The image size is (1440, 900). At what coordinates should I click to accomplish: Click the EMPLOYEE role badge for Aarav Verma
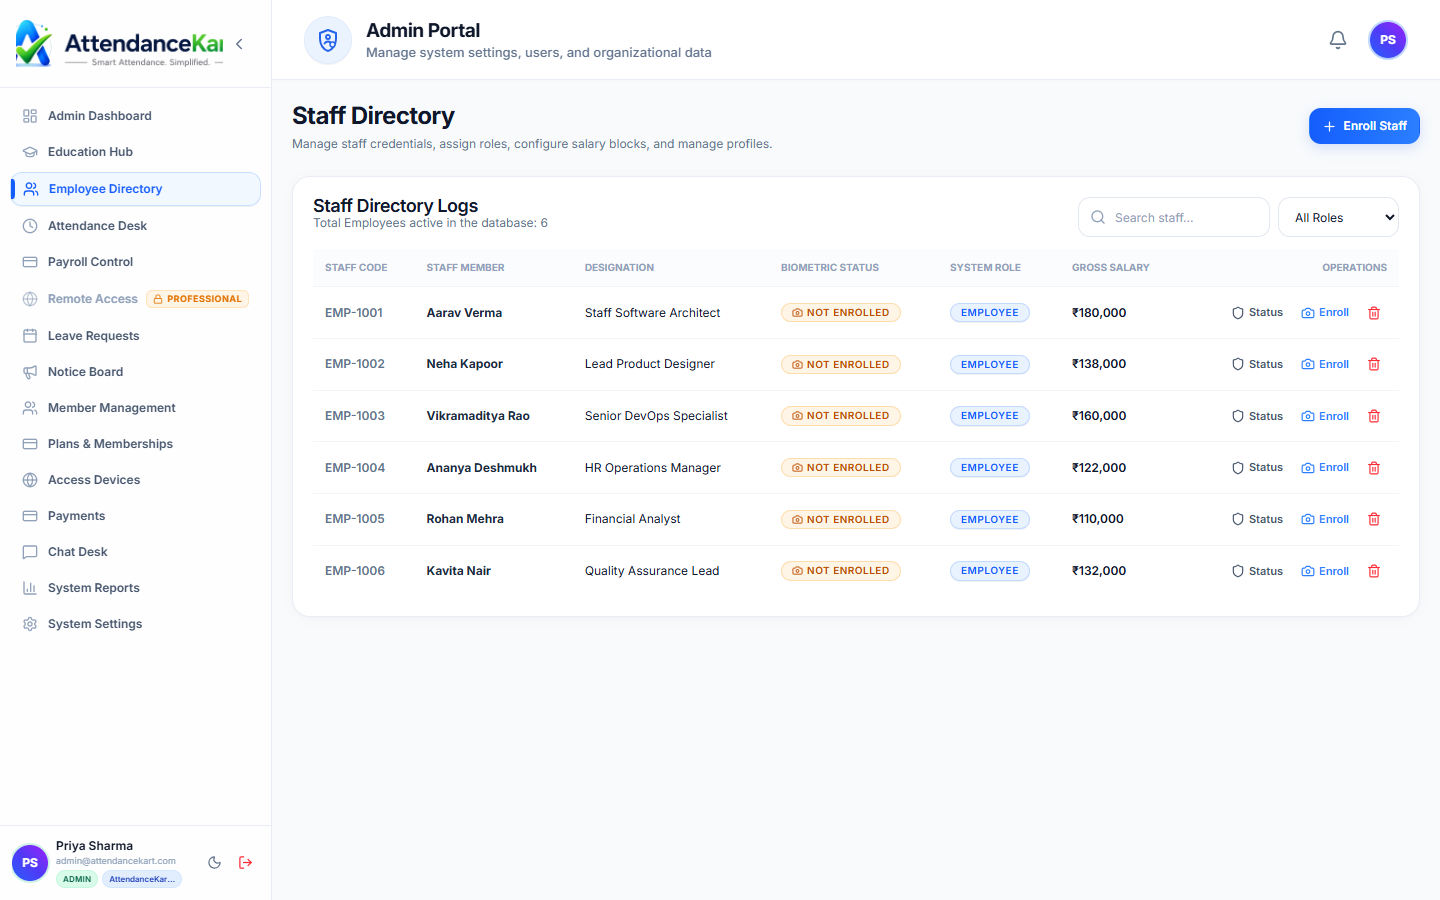[x=990, y=313]
